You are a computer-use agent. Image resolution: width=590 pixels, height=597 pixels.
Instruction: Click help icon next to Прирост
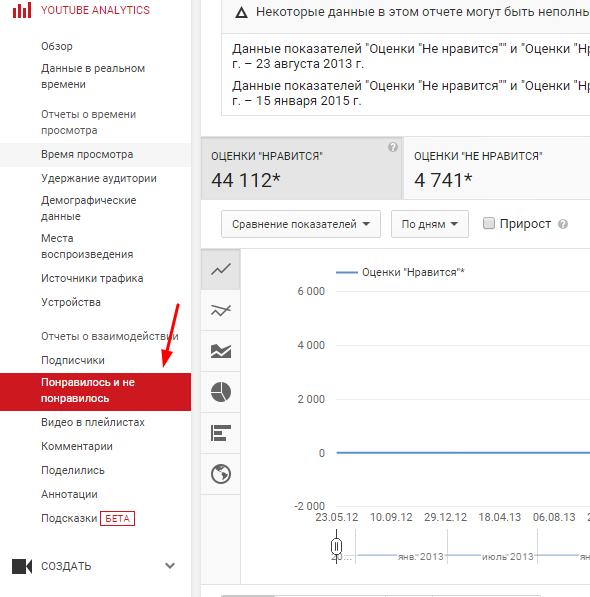point(563,224)
